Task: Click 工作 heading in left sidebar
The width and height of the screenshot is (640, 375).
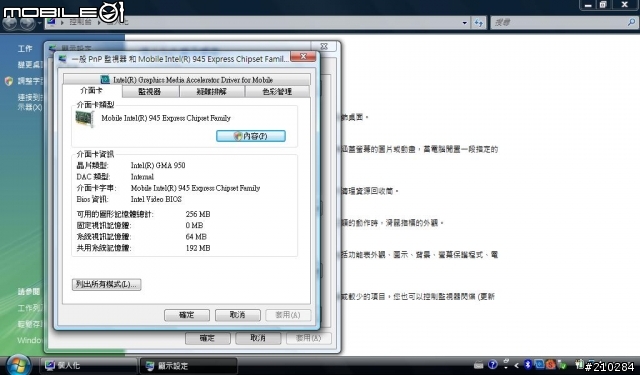Action: click(25, 49)
